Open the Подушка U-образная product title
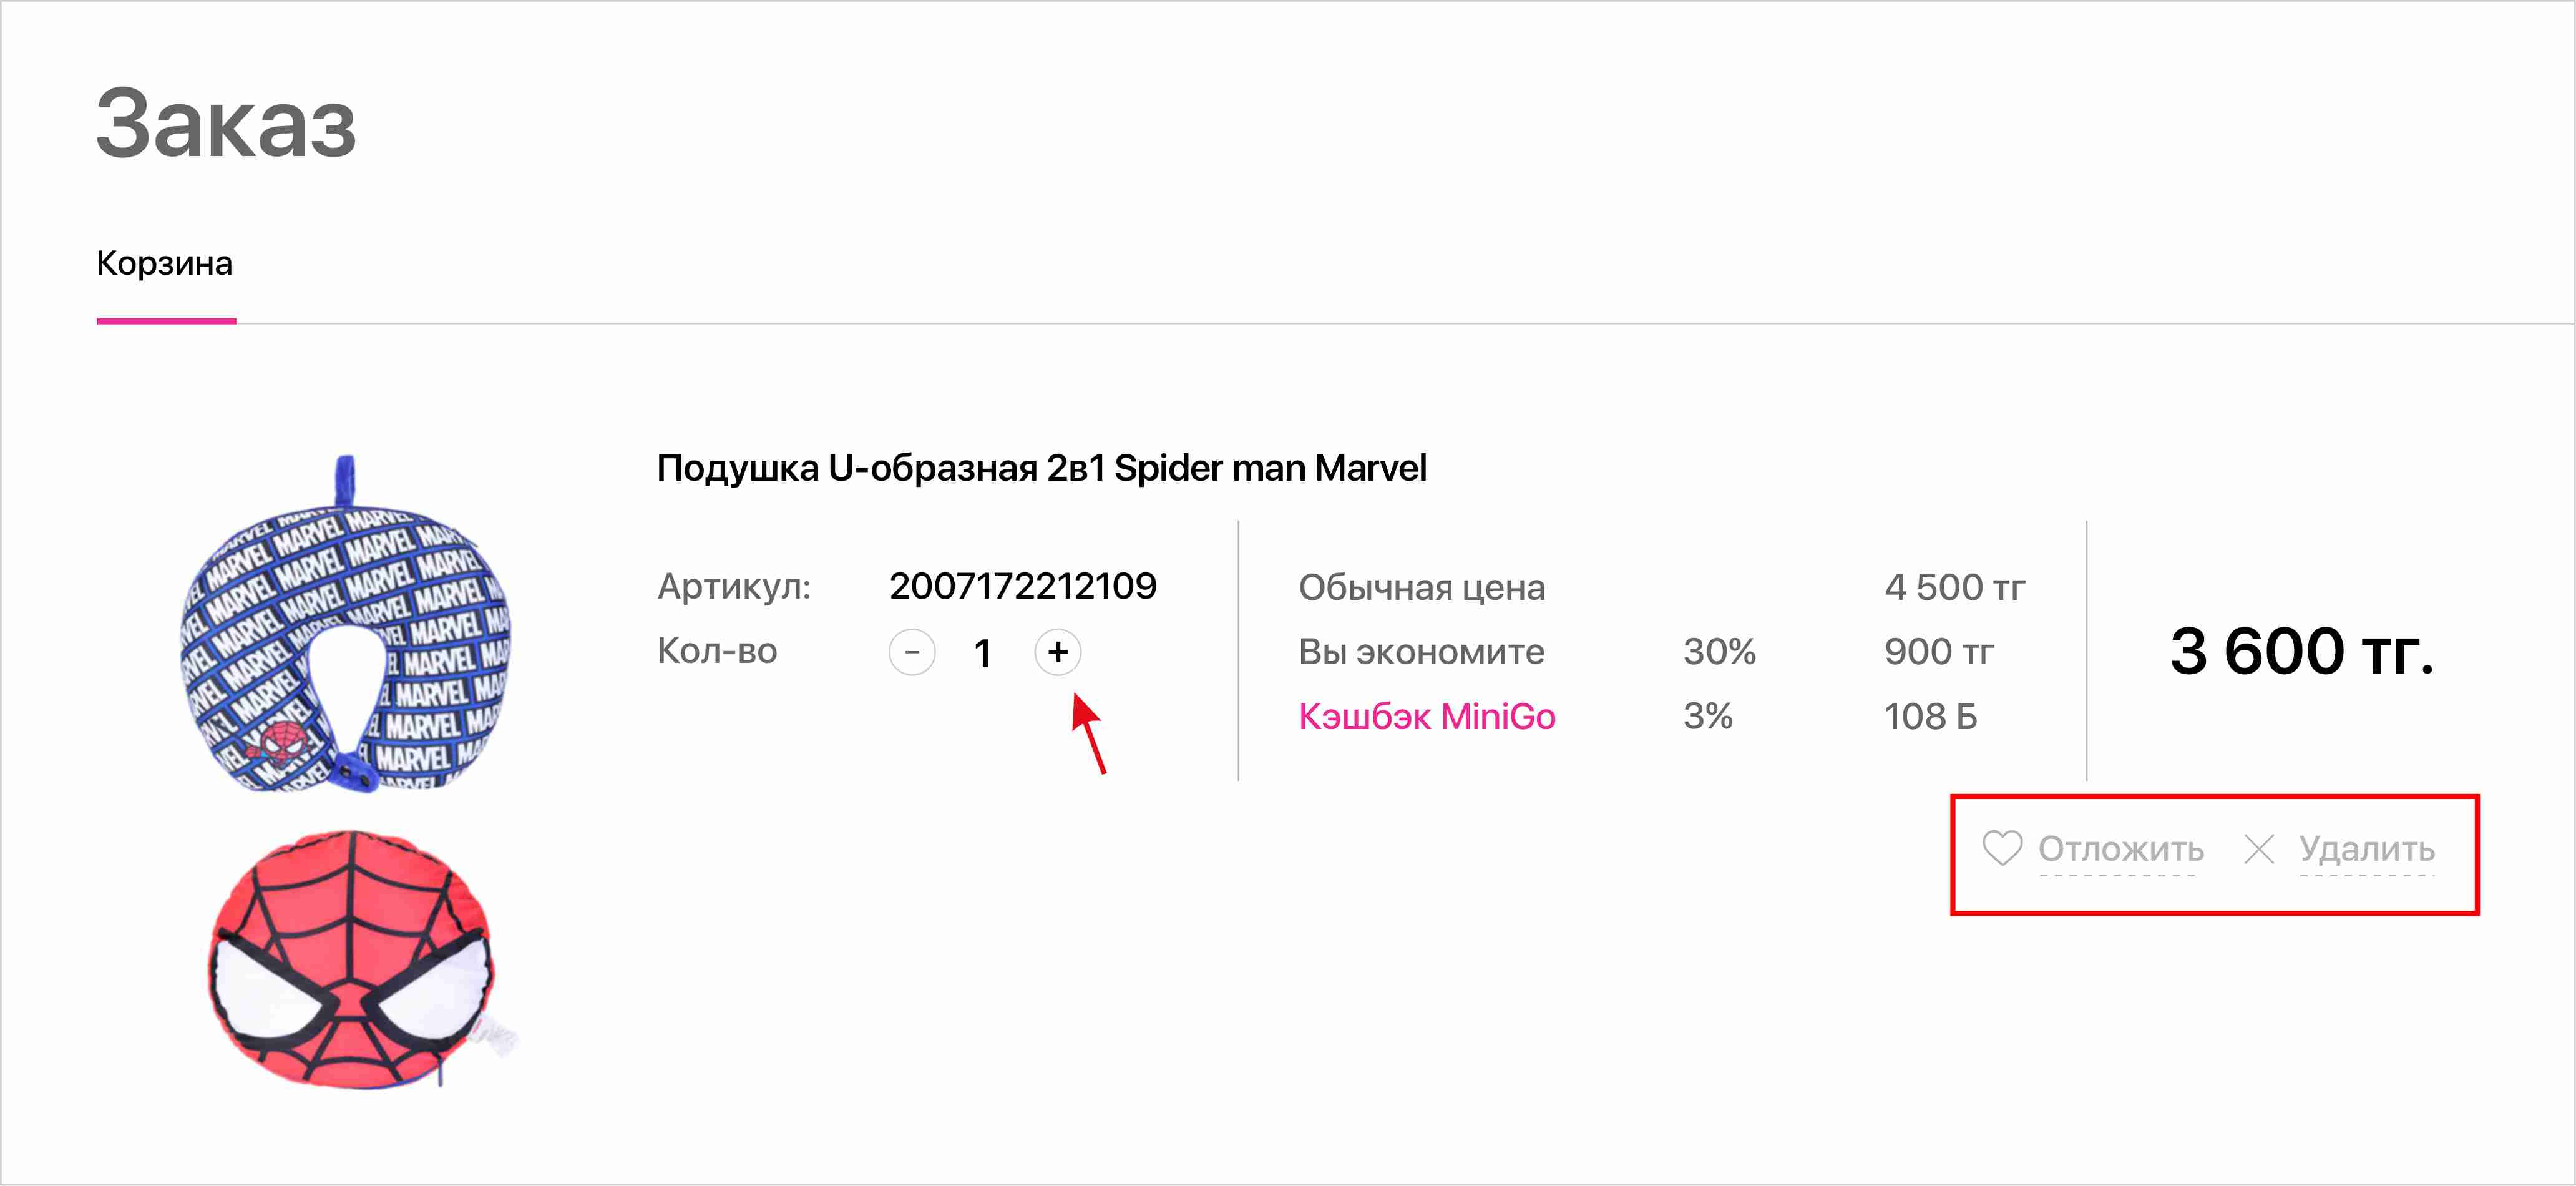This screenshot has width=2576, height=1186. (1041, 468)
